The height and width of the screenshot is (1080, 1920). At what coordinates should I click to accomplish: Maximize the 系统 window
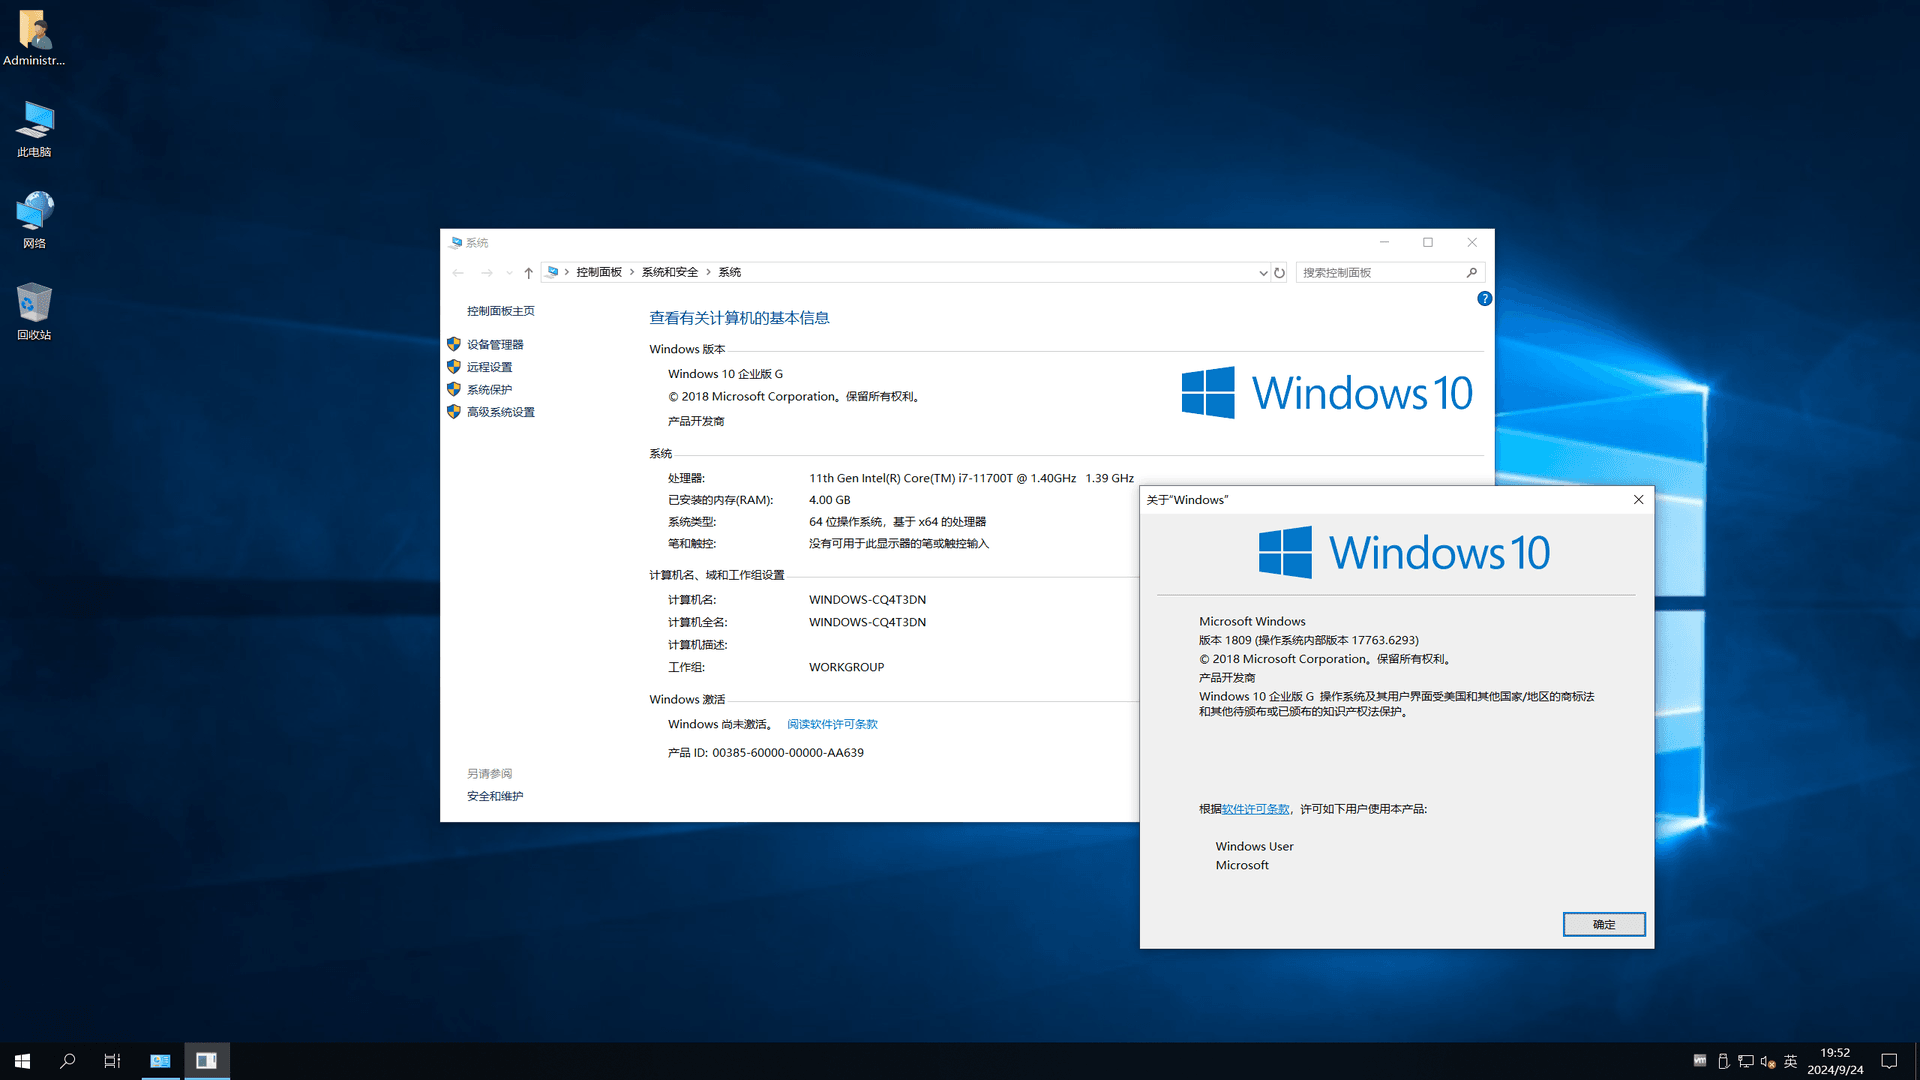[1428, 242]
